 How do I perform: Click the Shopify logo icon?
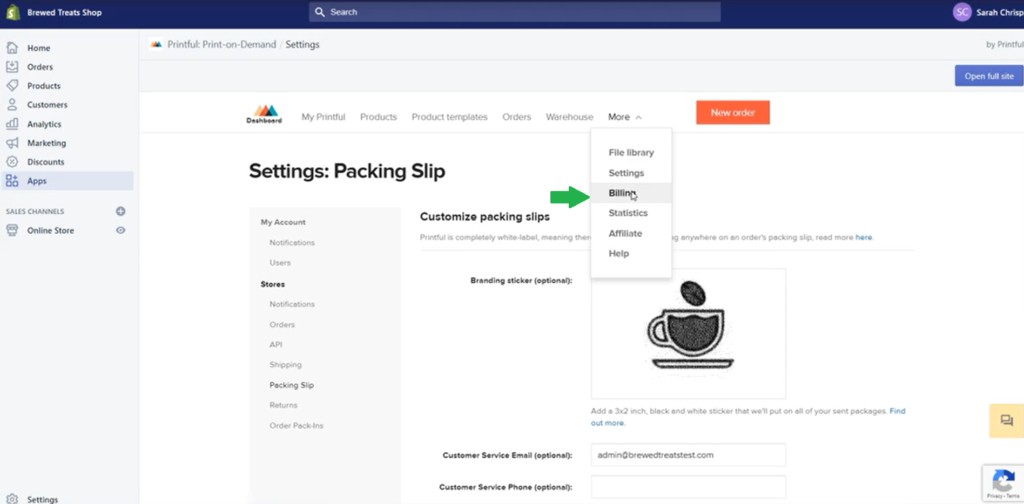point(12,12)
